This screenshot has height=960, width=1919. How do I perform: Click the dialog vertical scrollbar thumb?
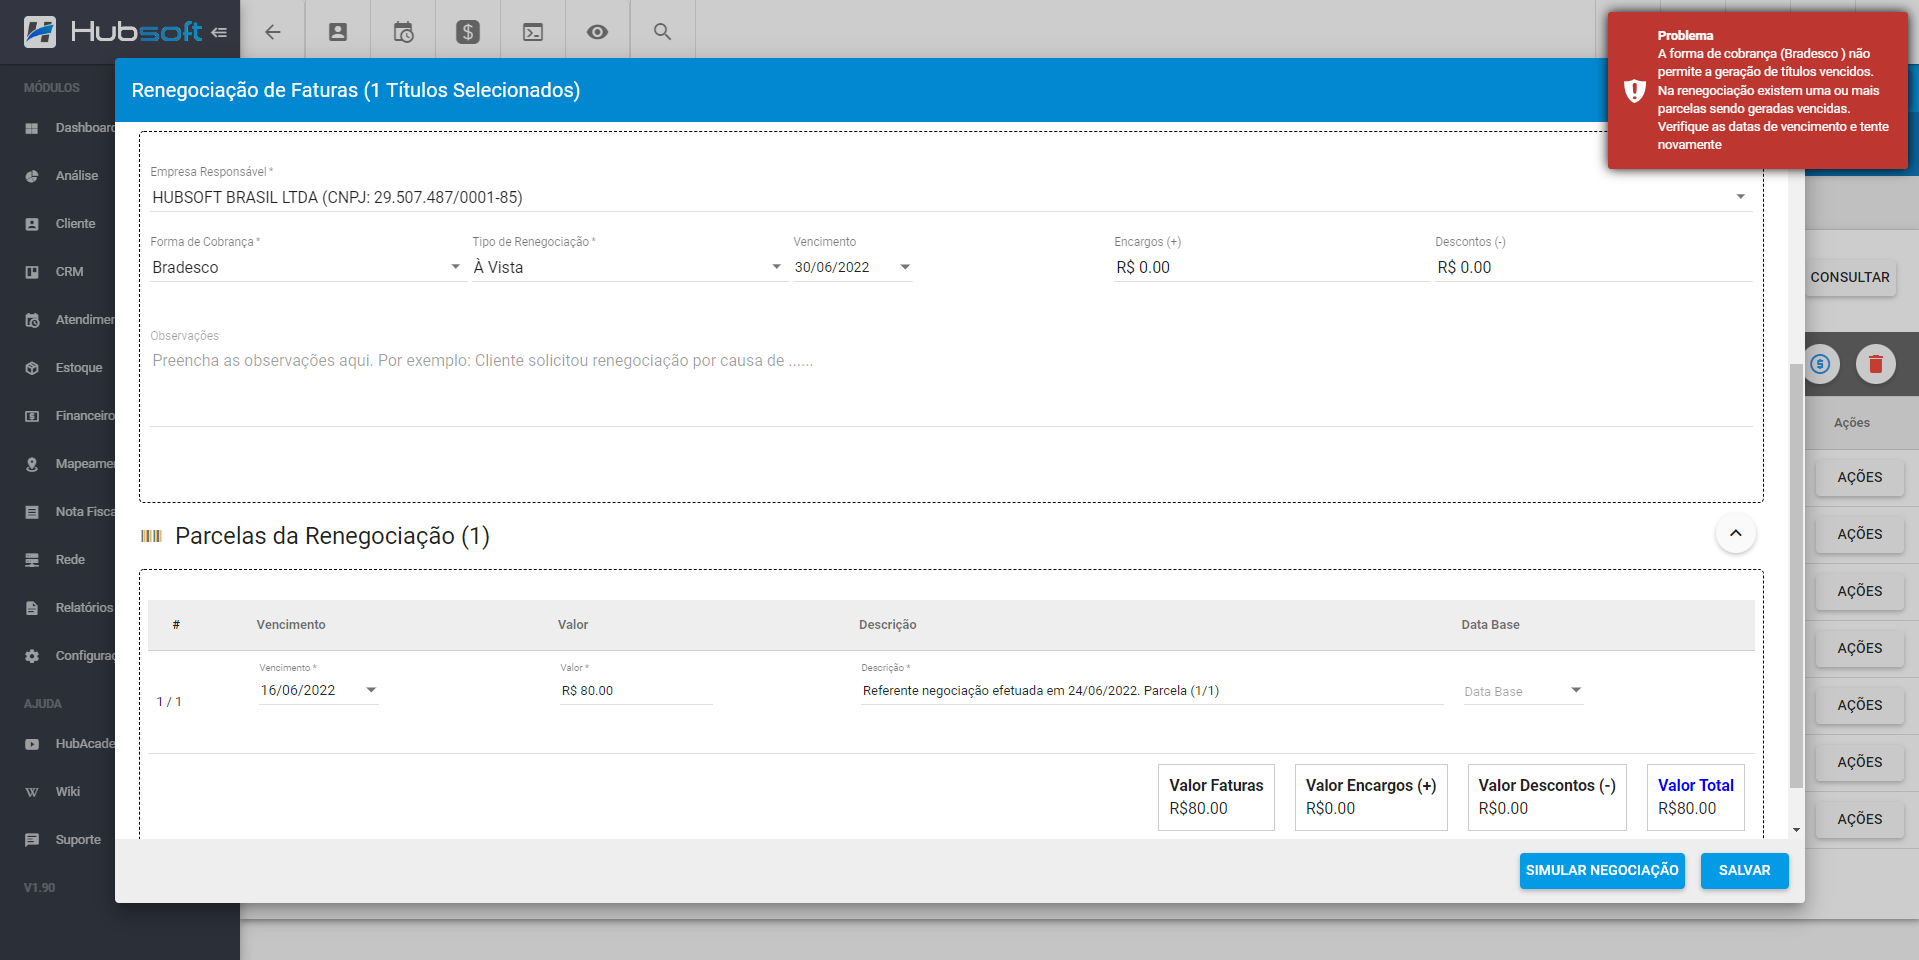pos(1796,575)
